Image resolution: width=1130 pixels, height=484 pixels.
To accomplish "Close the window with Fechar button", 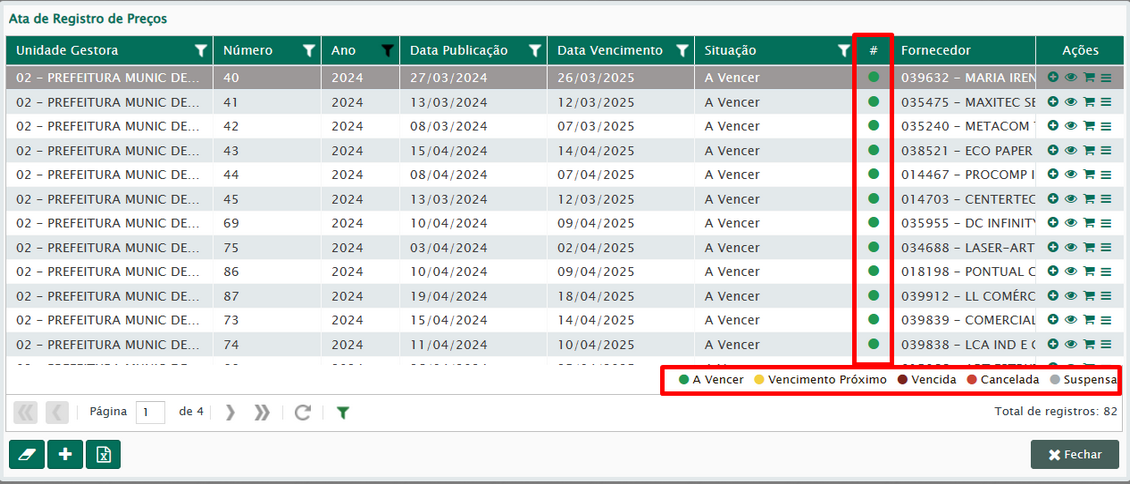I will [x=1075, y=454].
